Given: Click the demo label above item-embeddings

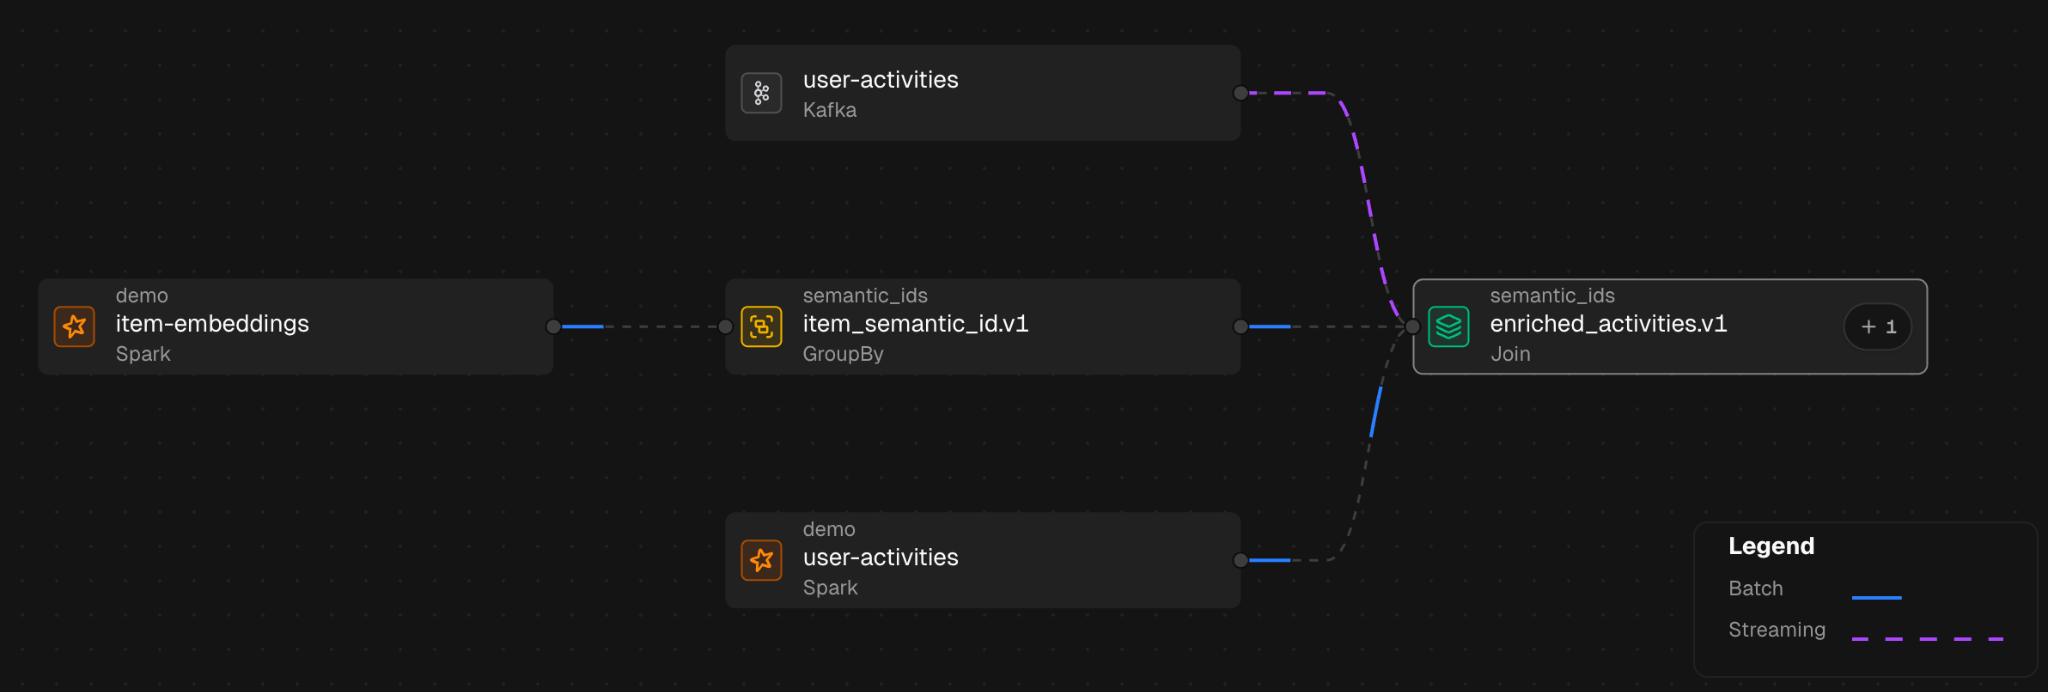Looking at the screenshot, I should [142, 296].
